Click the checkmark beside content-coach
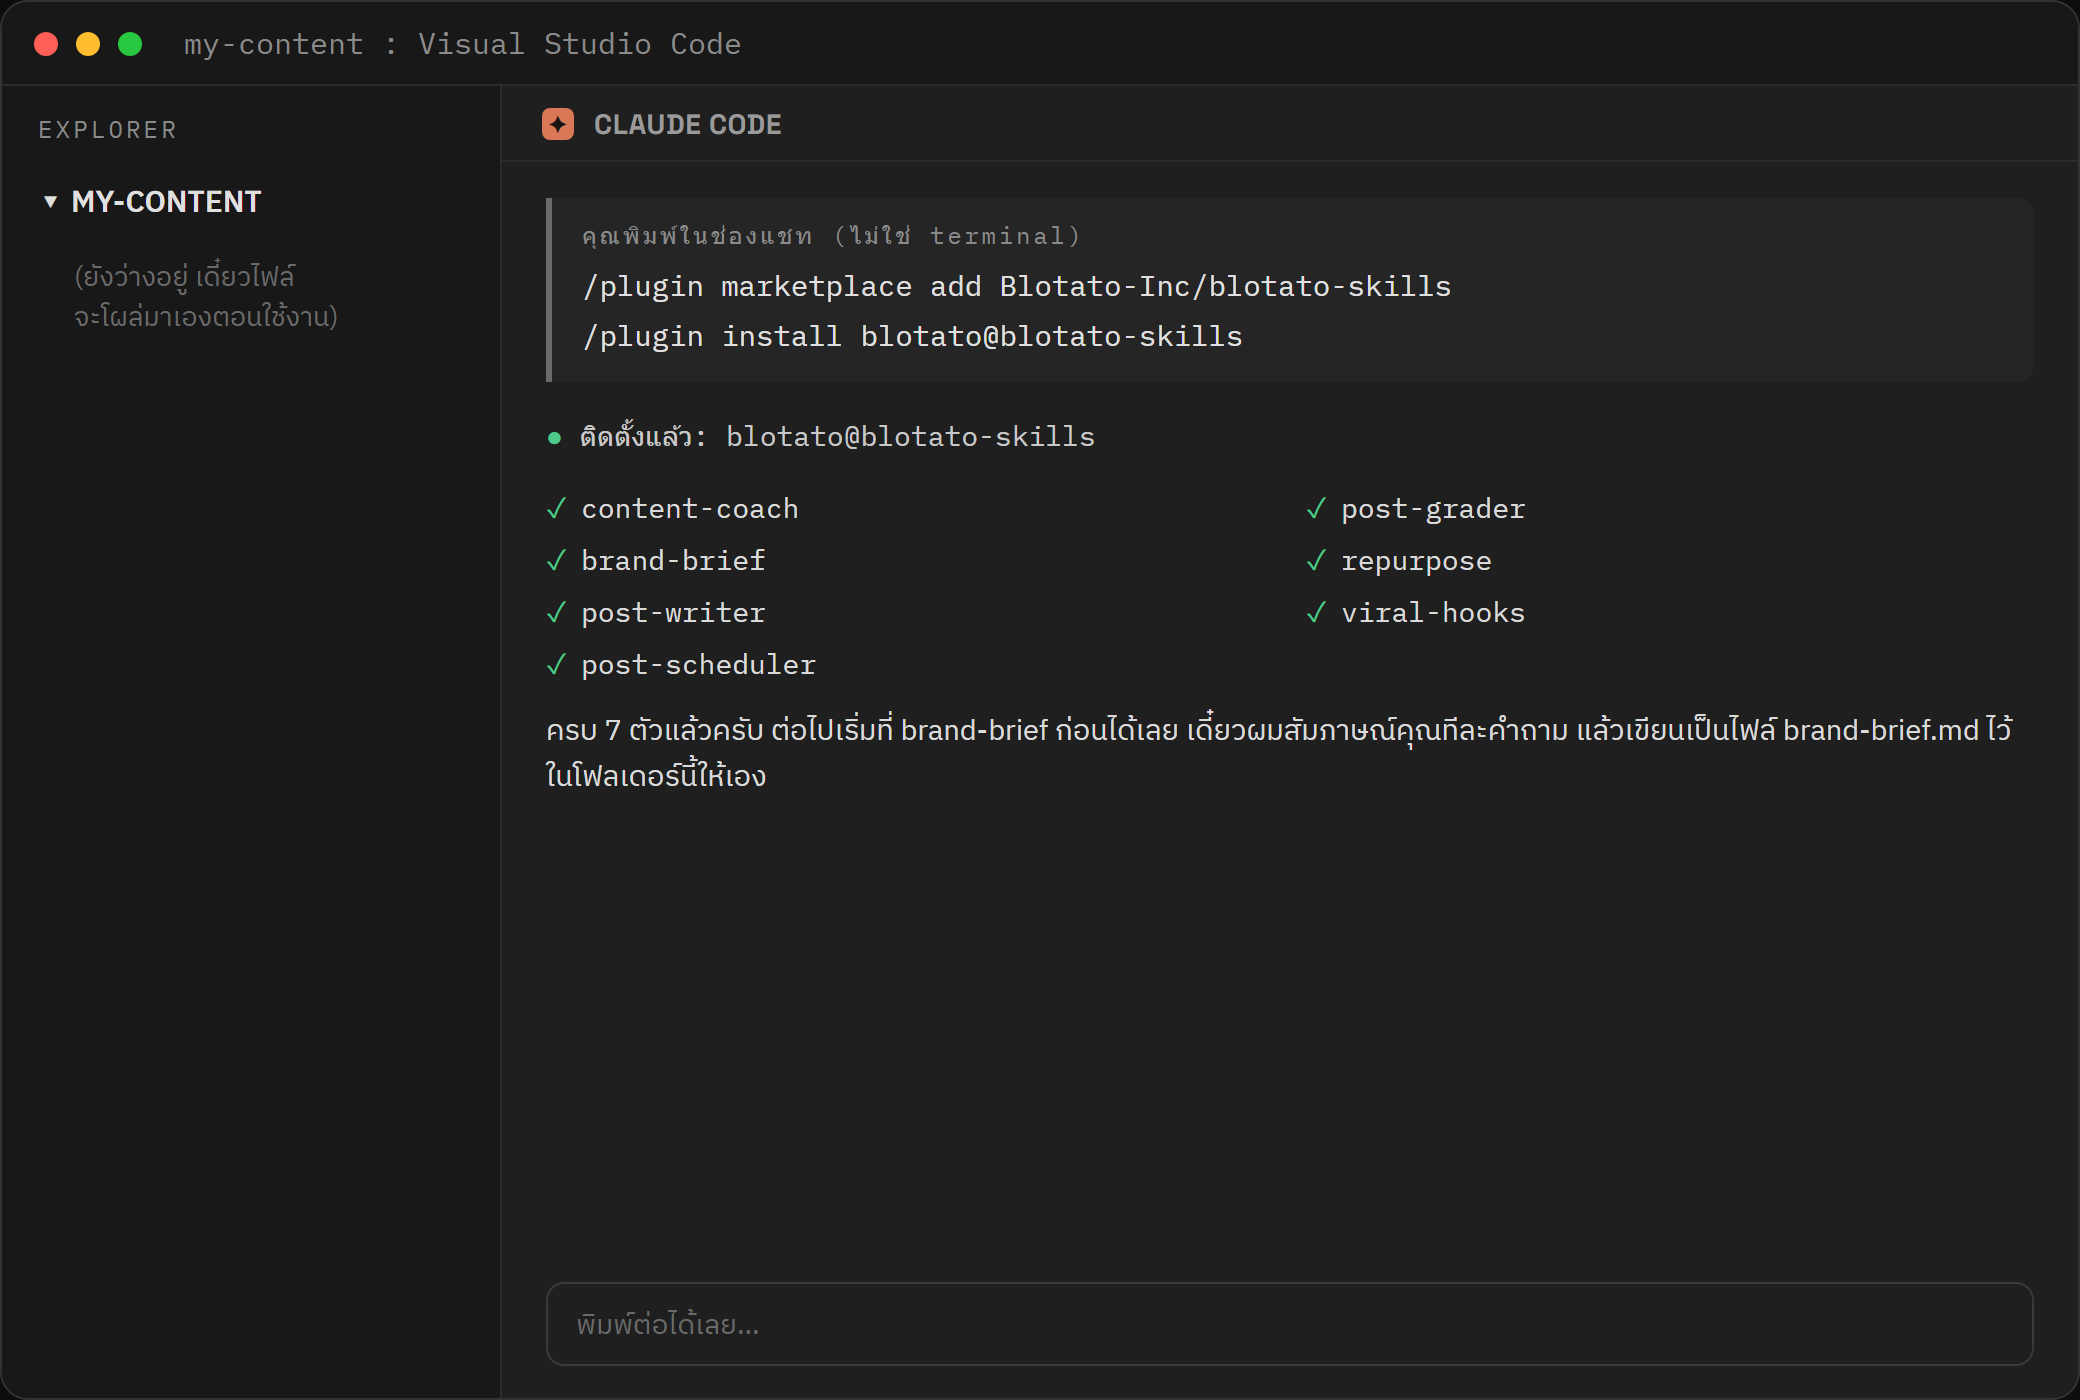The height and width of the screenshot is (1400, 2080). 557,509
